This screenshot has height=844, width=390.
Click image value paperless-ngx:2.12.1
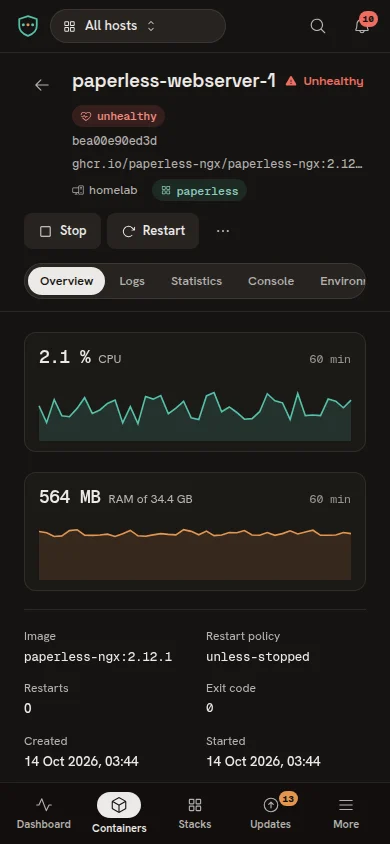[98, 657]
